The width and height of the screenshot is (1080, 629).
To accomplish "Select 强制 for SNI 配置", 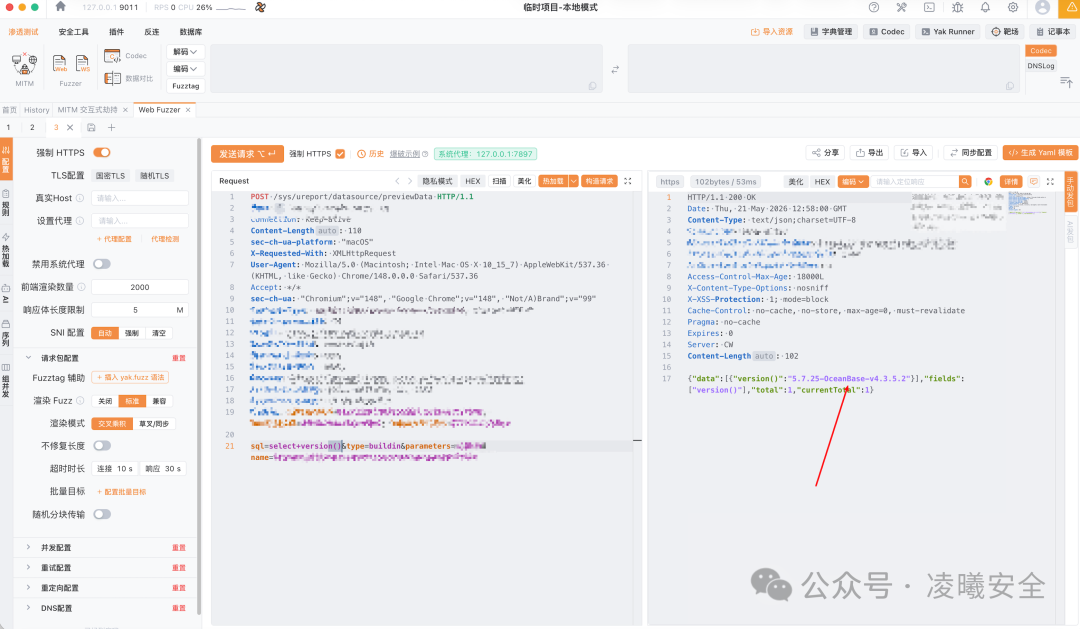I will [x=132, y=333].
